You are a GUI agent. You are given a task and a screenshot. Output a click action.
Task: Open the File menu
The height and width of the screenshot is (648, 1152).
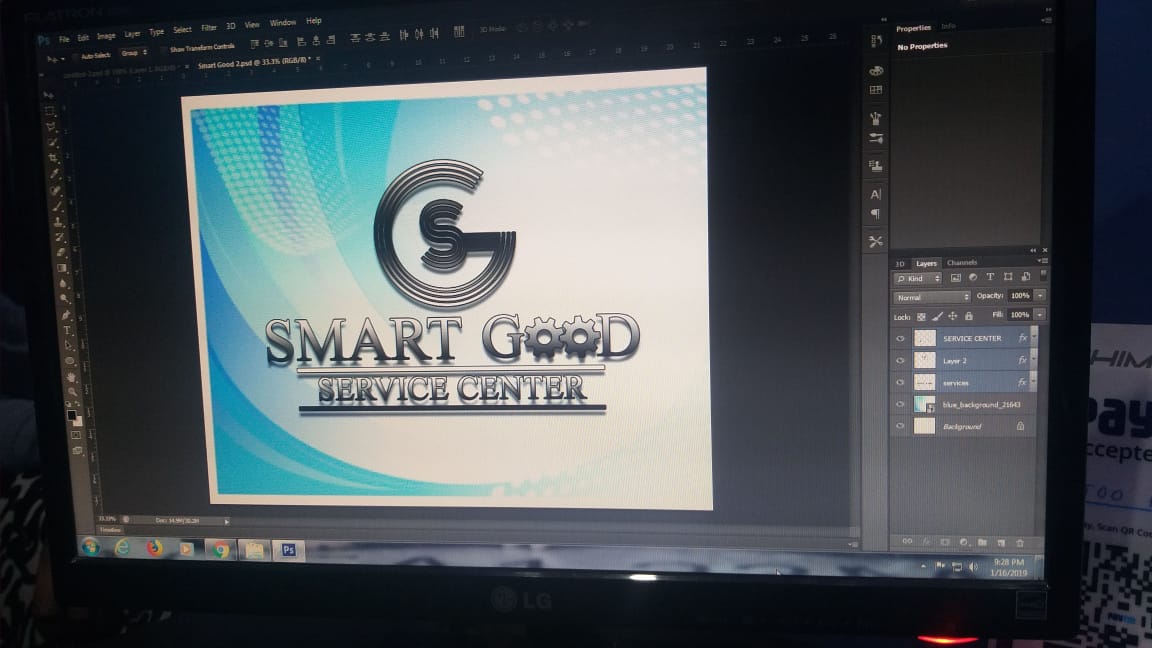point(64,38)
